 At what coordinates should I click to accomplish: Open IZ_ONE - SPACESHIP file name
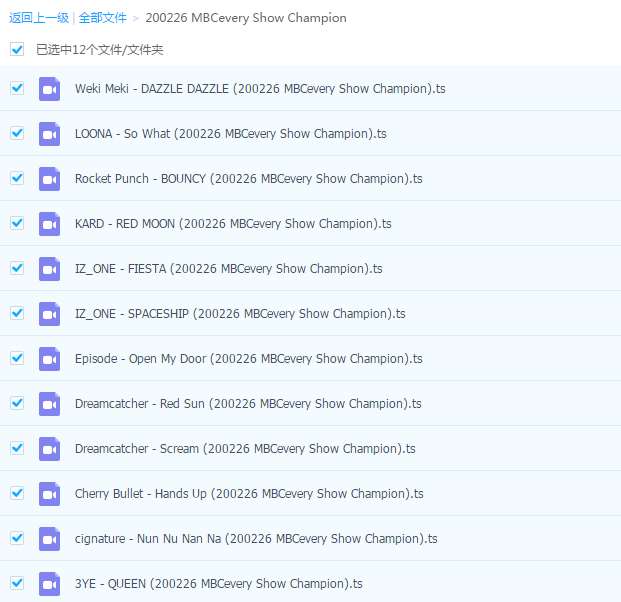(240, 314)
